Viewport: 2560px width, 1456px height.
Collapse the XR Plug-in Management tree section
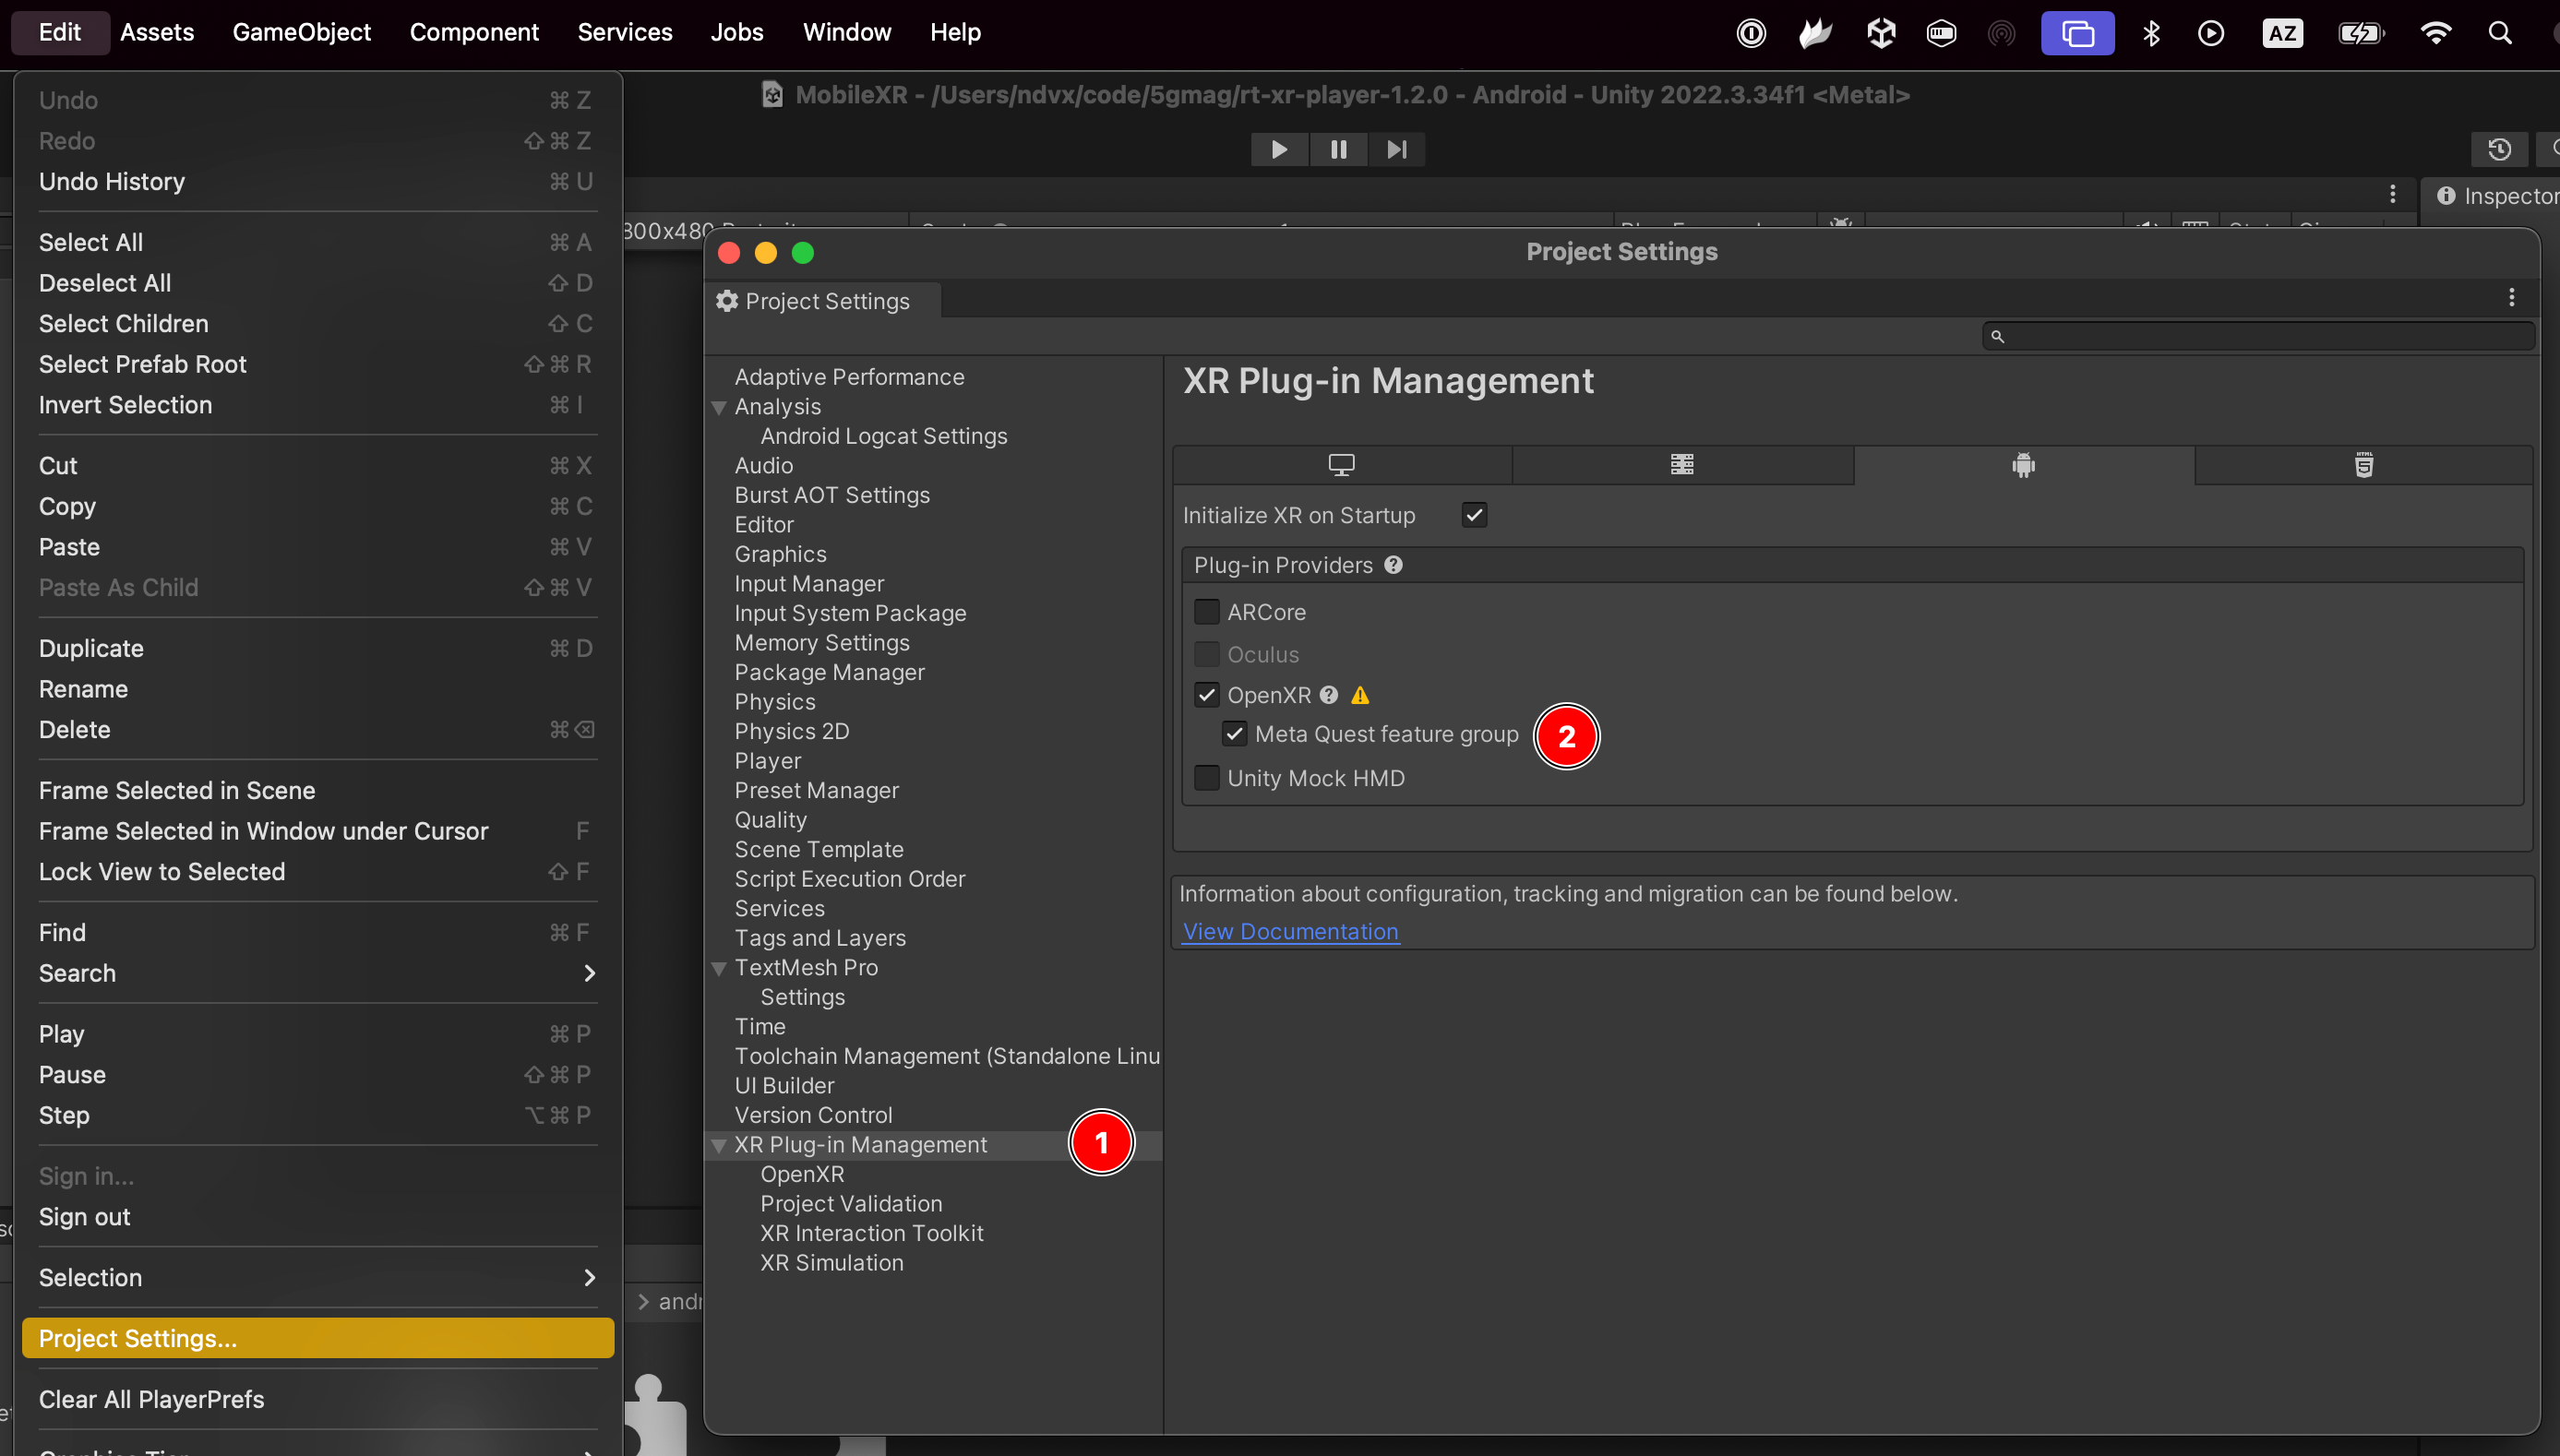point(718,1145)
